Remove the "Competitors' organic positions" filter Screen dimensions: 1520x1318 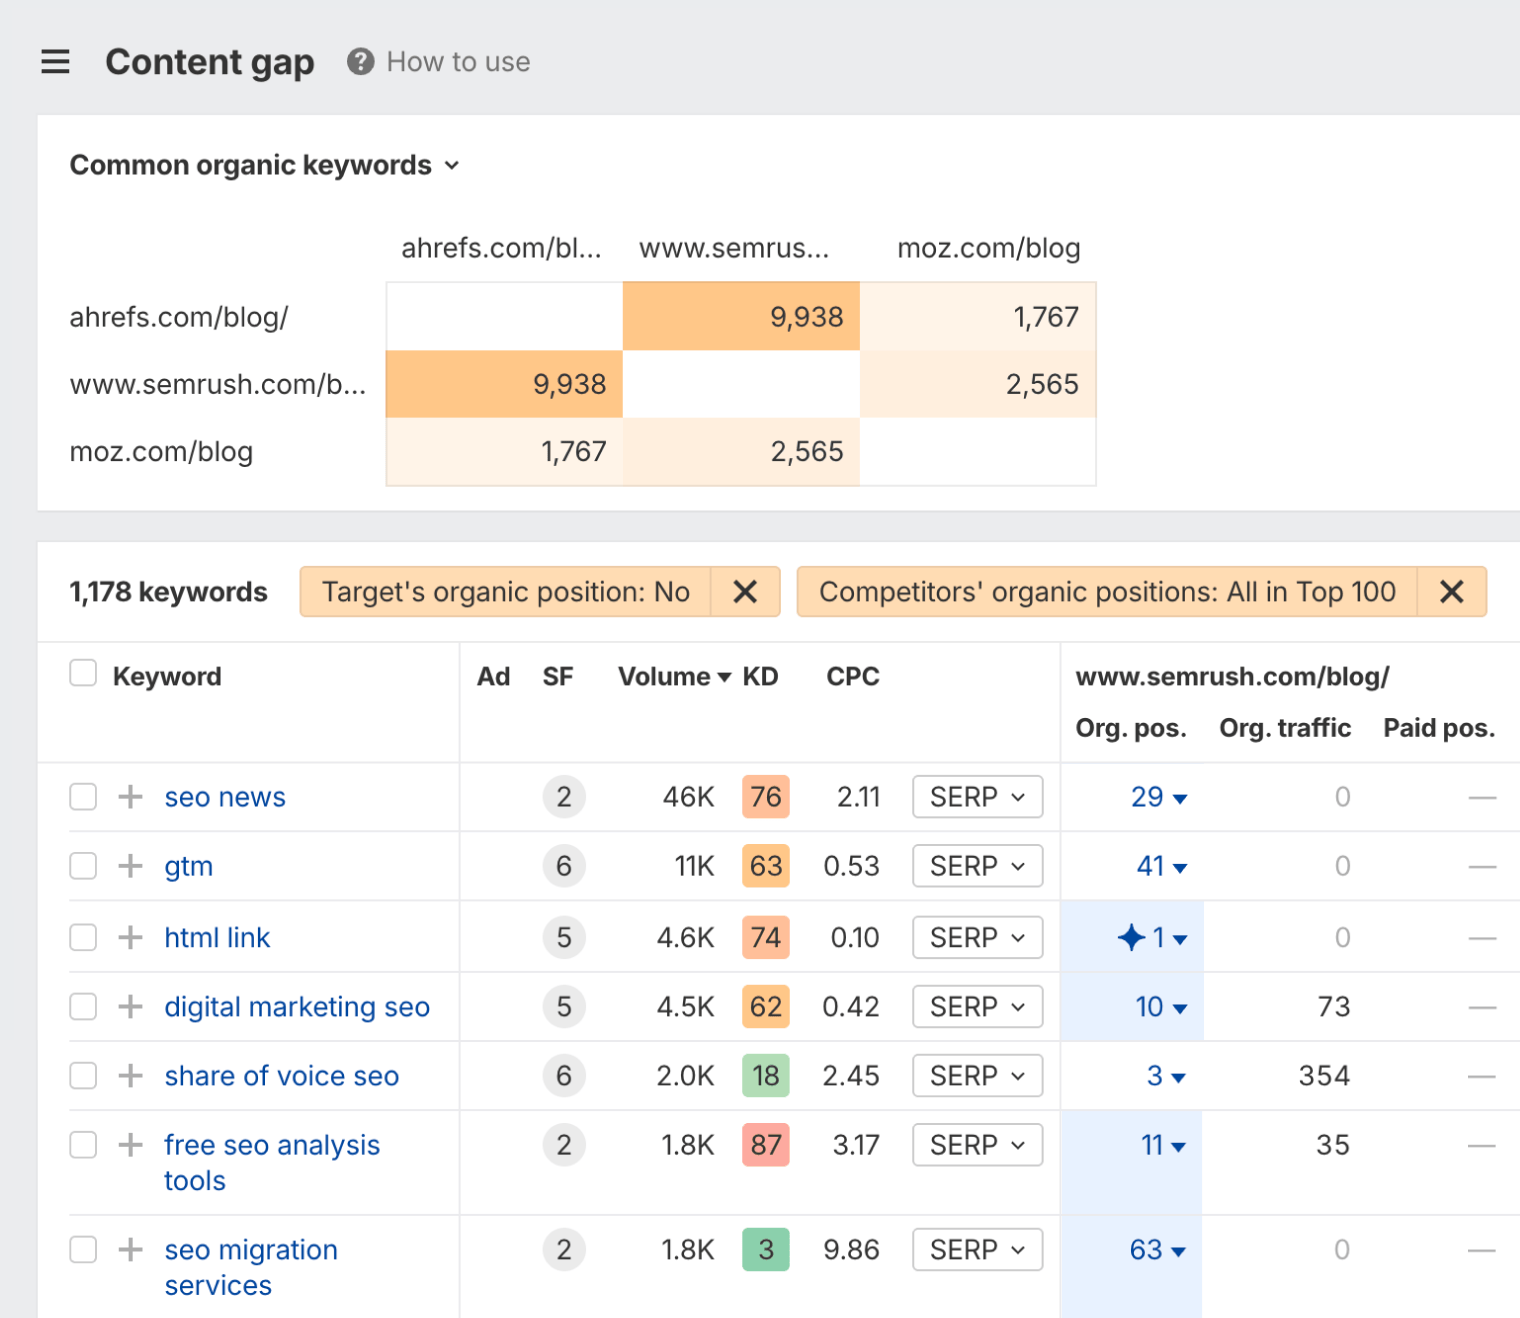[x=1451, y=591]
